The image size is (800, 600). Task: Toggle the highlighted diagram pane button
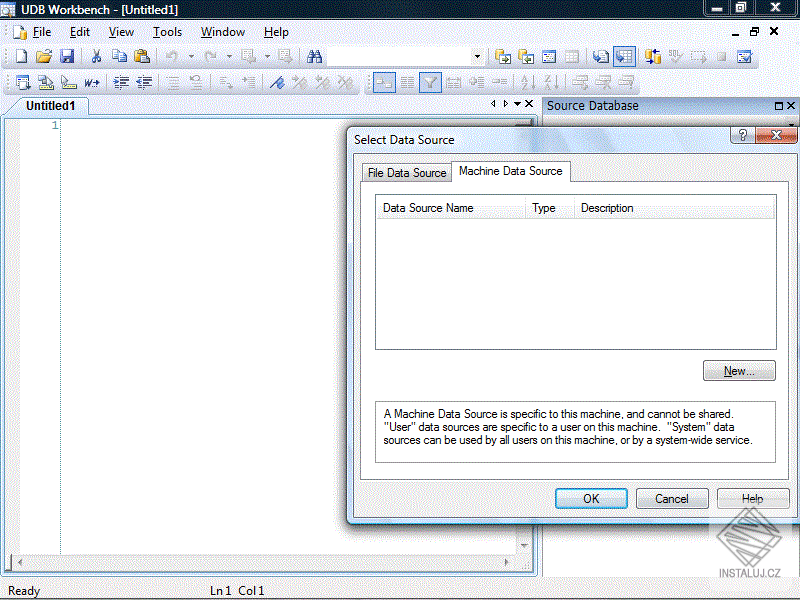click(384, 82)
